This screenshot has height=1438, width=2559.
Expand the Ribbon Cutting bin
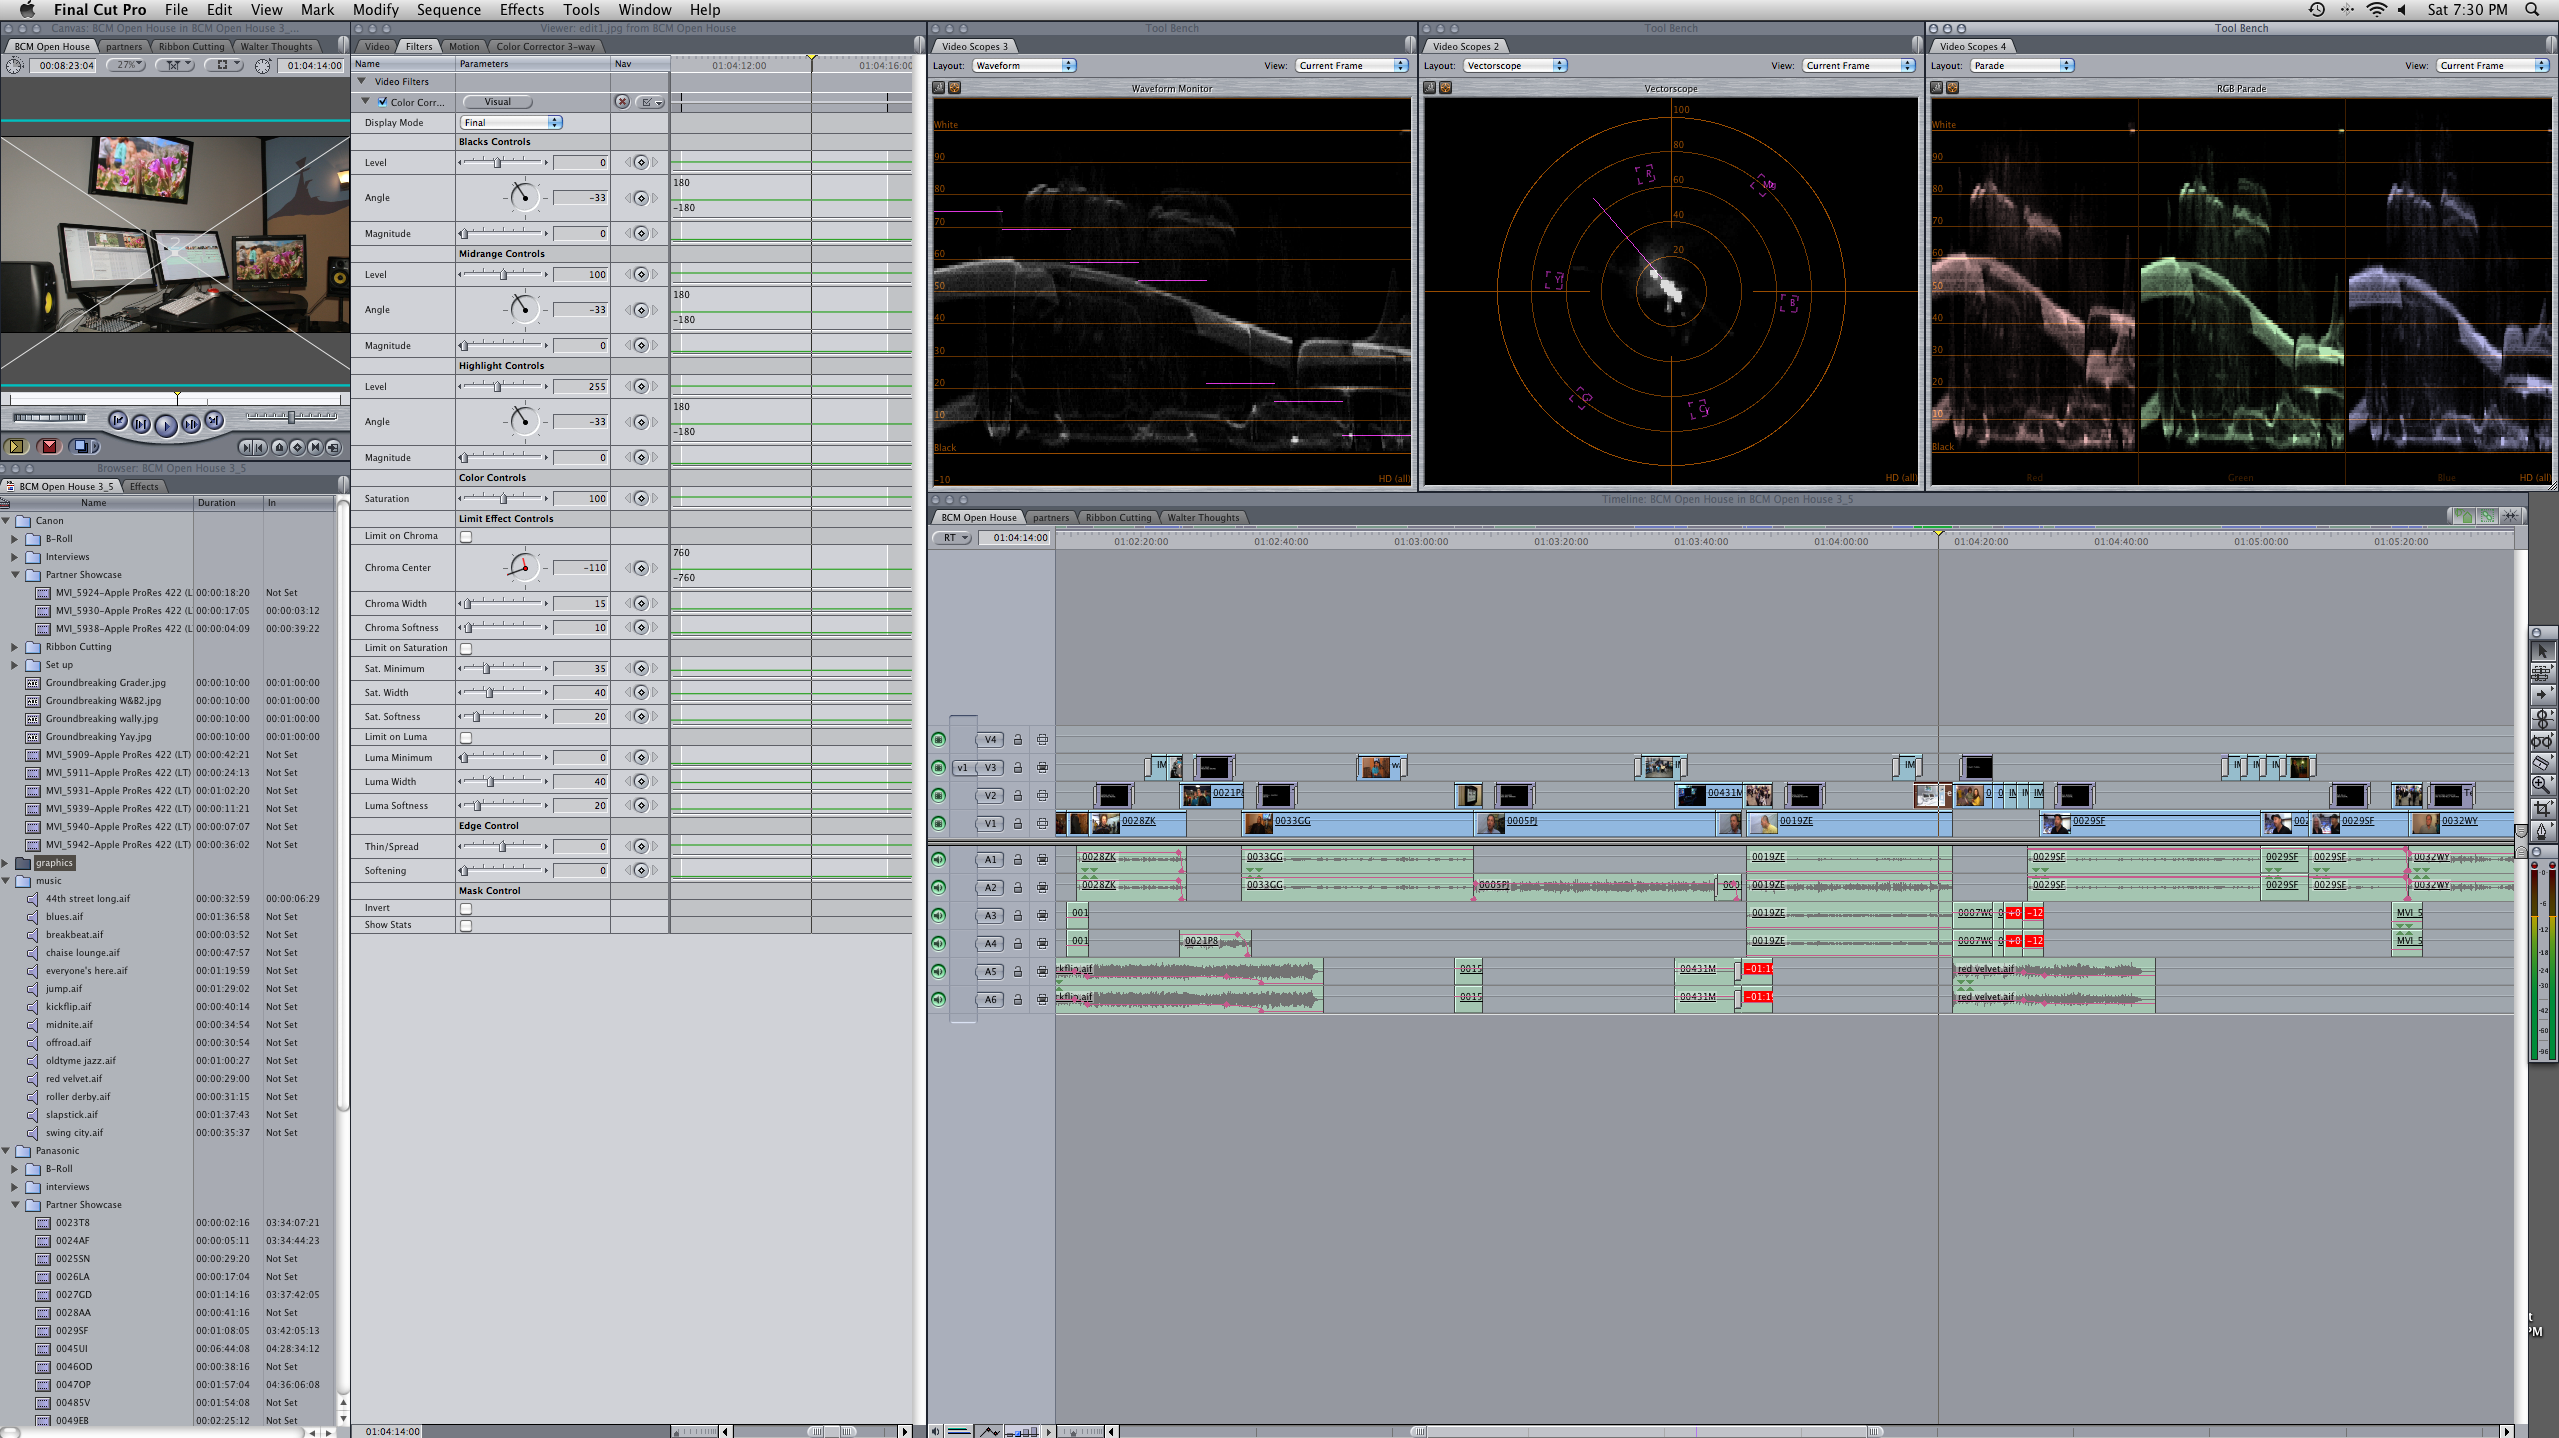[x=14, y=647]
